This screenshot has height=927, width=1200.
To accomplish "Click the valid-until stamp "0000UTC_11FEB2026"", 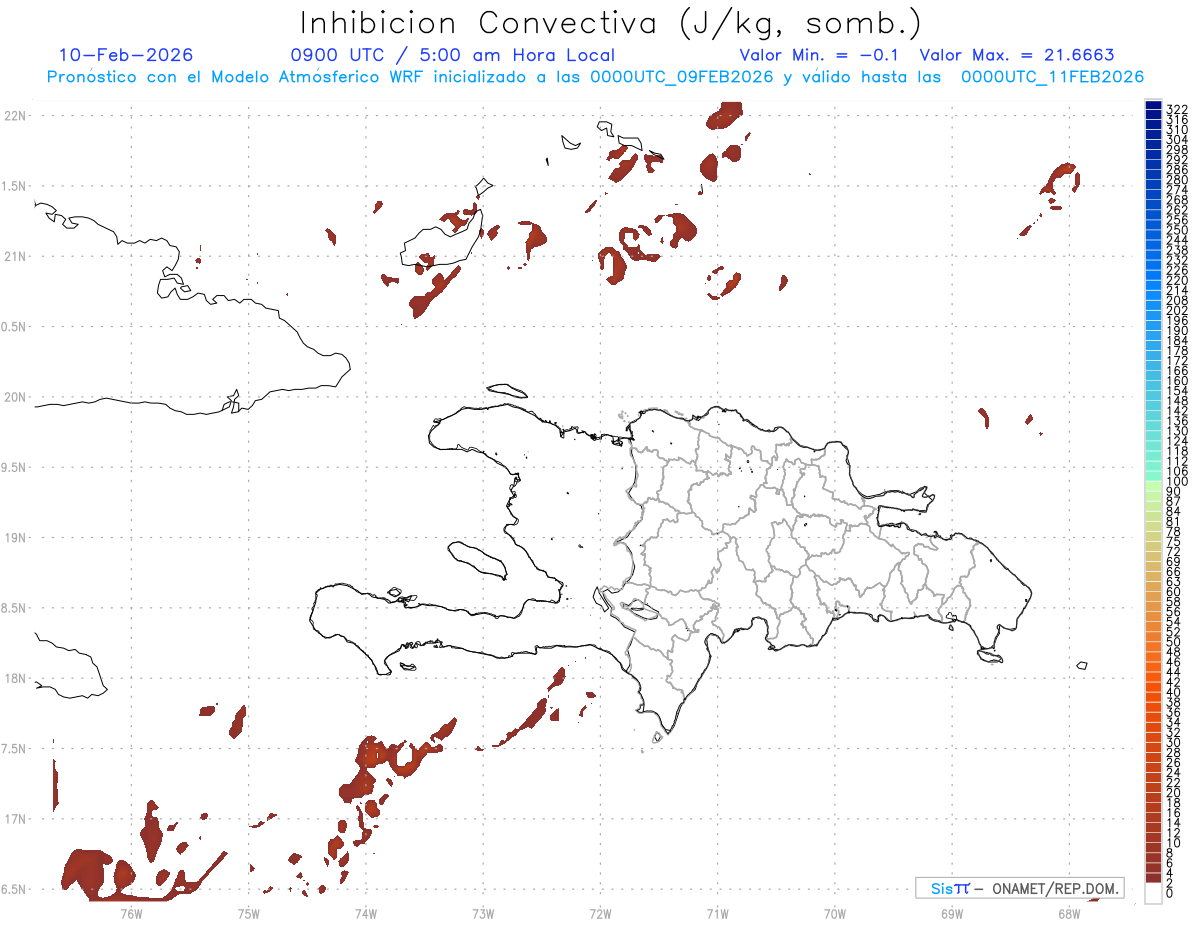I will click(x=1053, y=77).
